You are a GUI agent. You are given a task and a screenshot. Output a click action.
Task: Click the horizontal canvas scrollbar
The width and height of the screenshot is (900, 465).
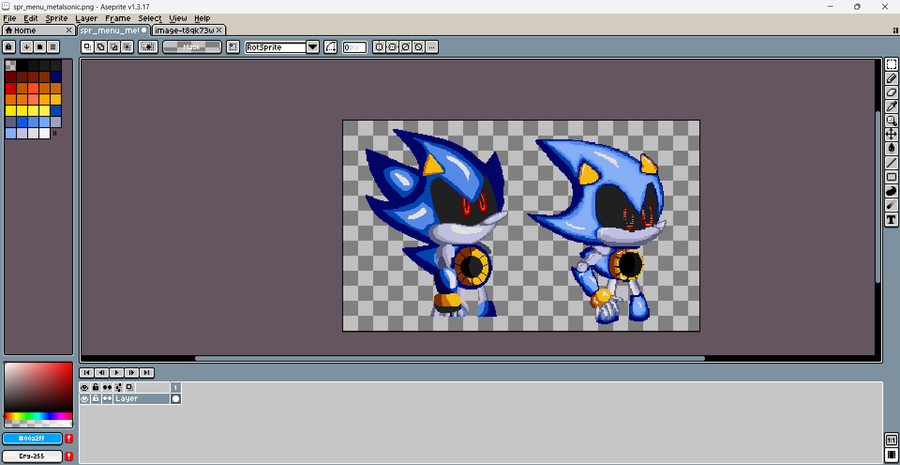click(x=450, y=358)
